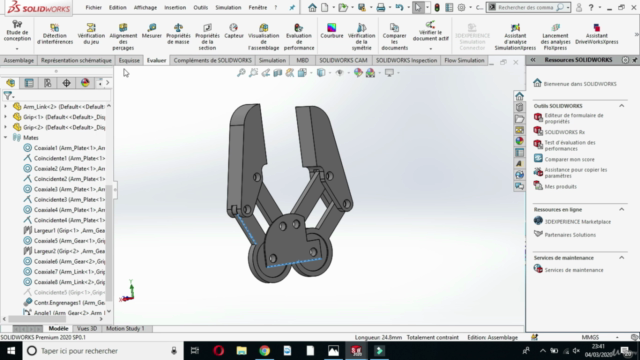Collapse Services de maintenance section
Screen dimensions: 640x360
pyautogui.click(x=622, y=258)
